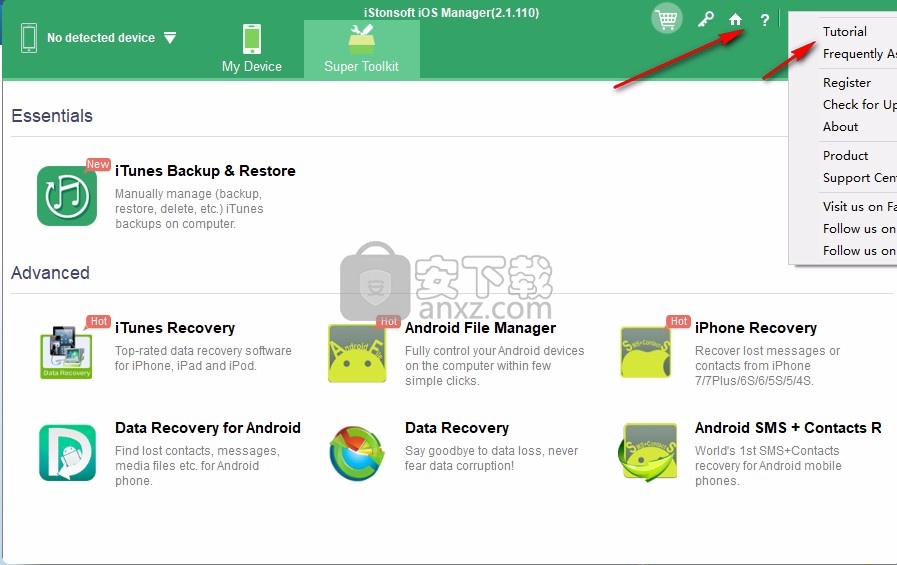Switch to the Super Toolkit tab

point(362,49)
